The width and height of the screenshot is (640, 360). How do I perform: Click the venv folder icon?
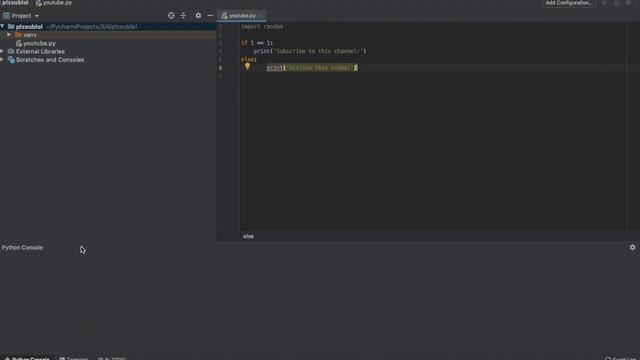pyautogui.click(x=18, y=35)
